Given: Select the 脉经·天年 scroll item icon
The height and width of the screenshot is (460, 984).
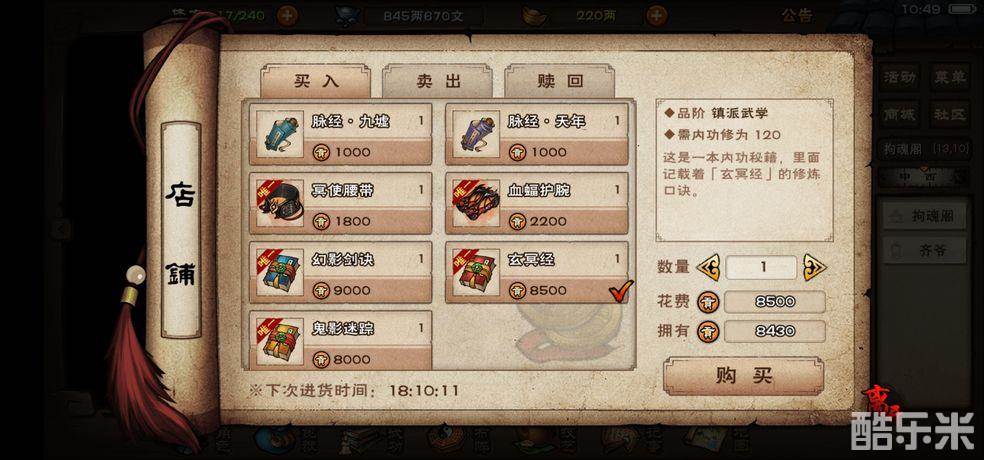Looking at the screenshot, I should pyautogui.click(x=476, y=134).
